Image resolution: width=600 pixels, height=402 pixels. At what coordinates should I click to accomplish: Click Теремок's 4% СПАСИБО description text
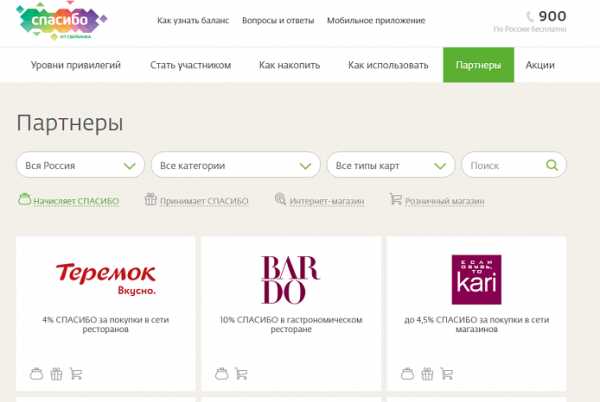106,324
